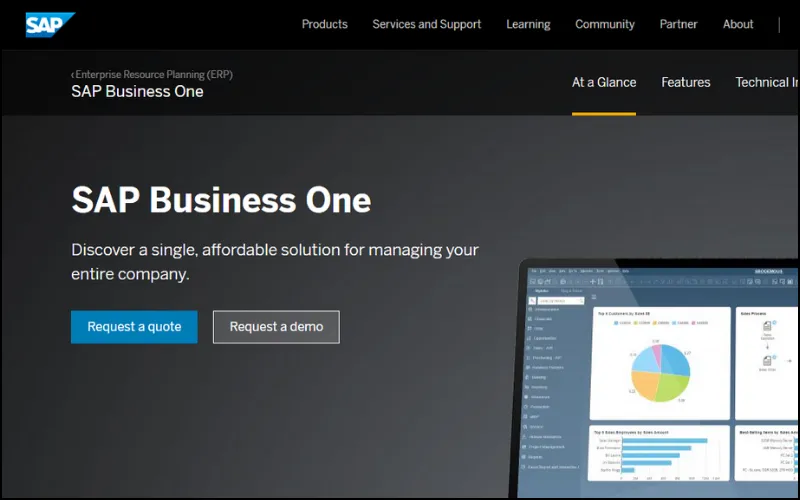Image resolution: width=800 pixels, height=500 pixels.
Task: Open the Community menu
Action: click(x=605, y=24)
